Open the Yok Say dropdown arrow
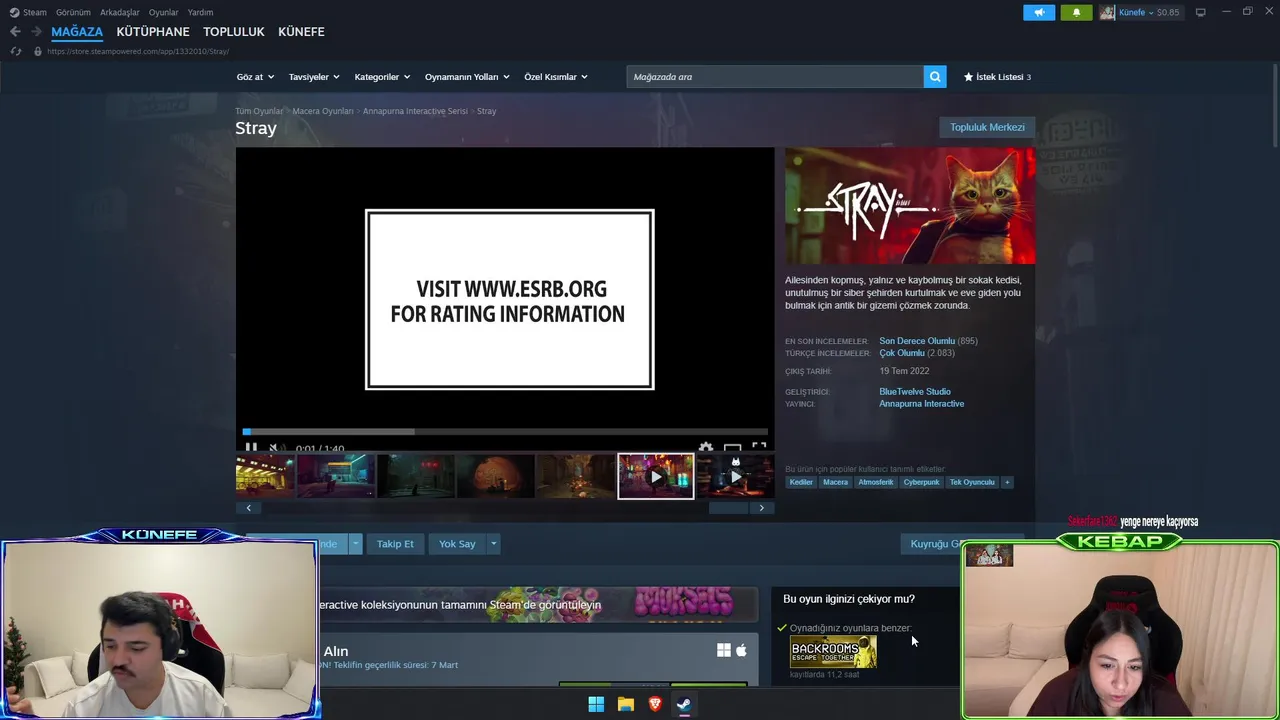This screenshot has width=1280, height=720. point(493,544)
